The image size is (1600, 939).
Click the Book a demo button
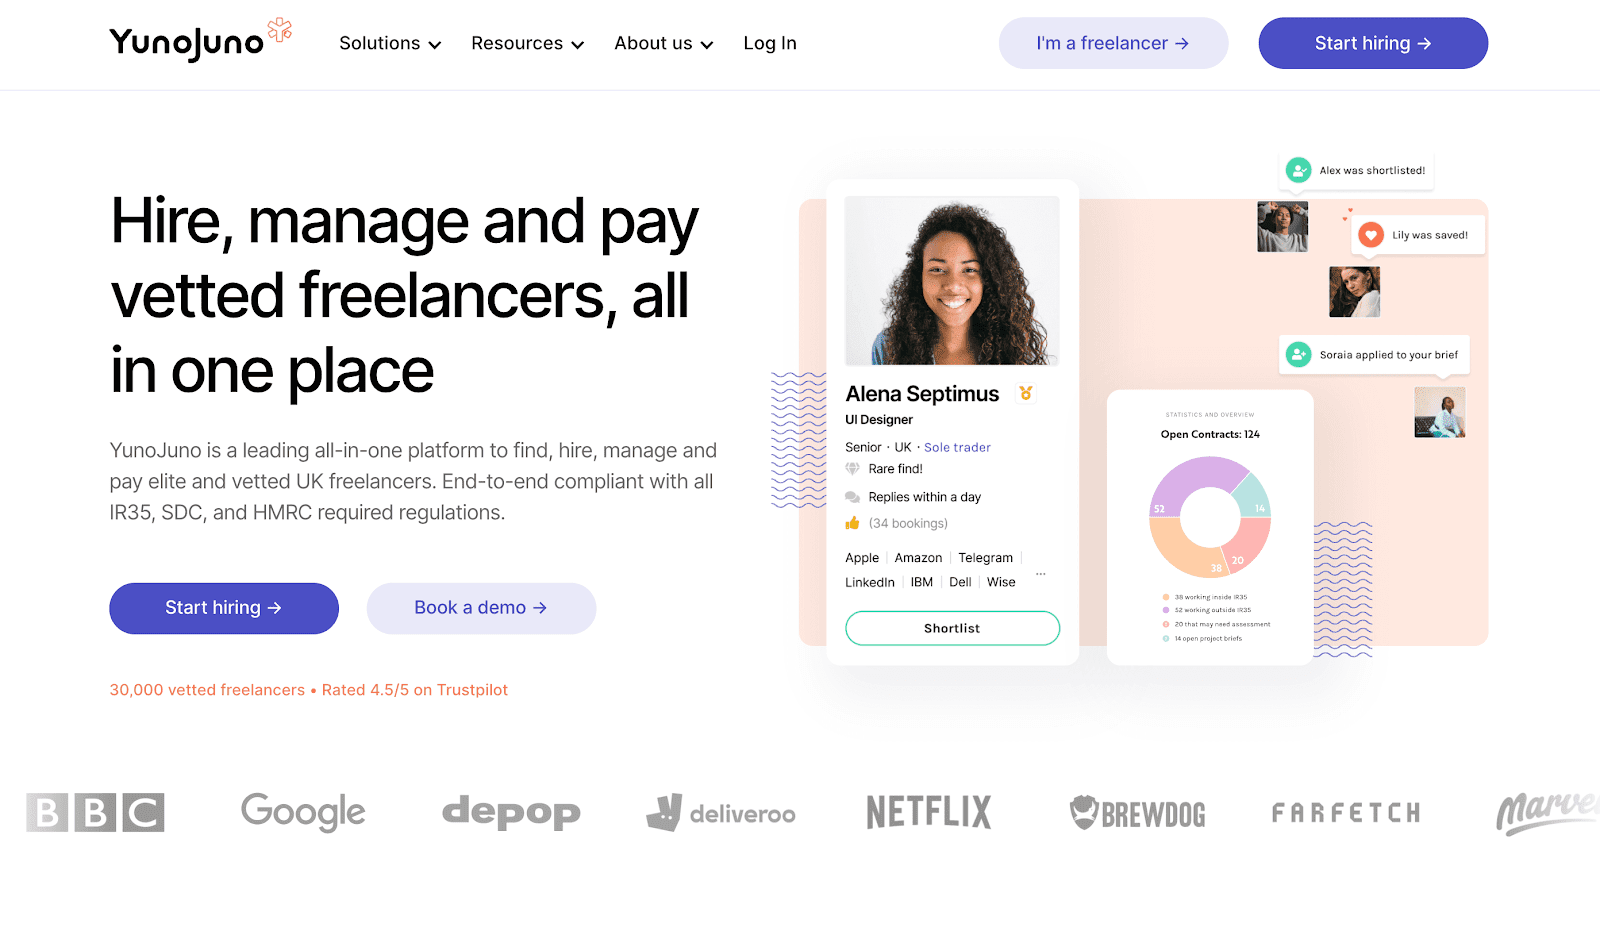[x=481, y=608]
